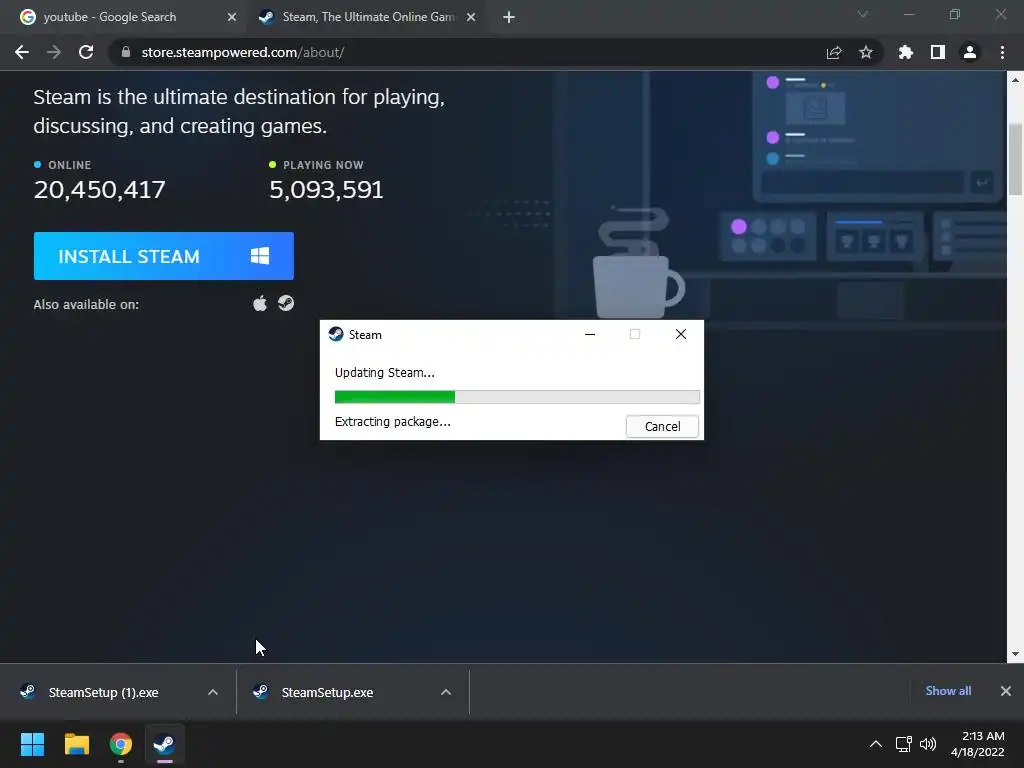The width and height of the screenshot is (1024, 768).
Task: Cancel the Steam update
Action: pyautogui.click(x=662, y=426)
